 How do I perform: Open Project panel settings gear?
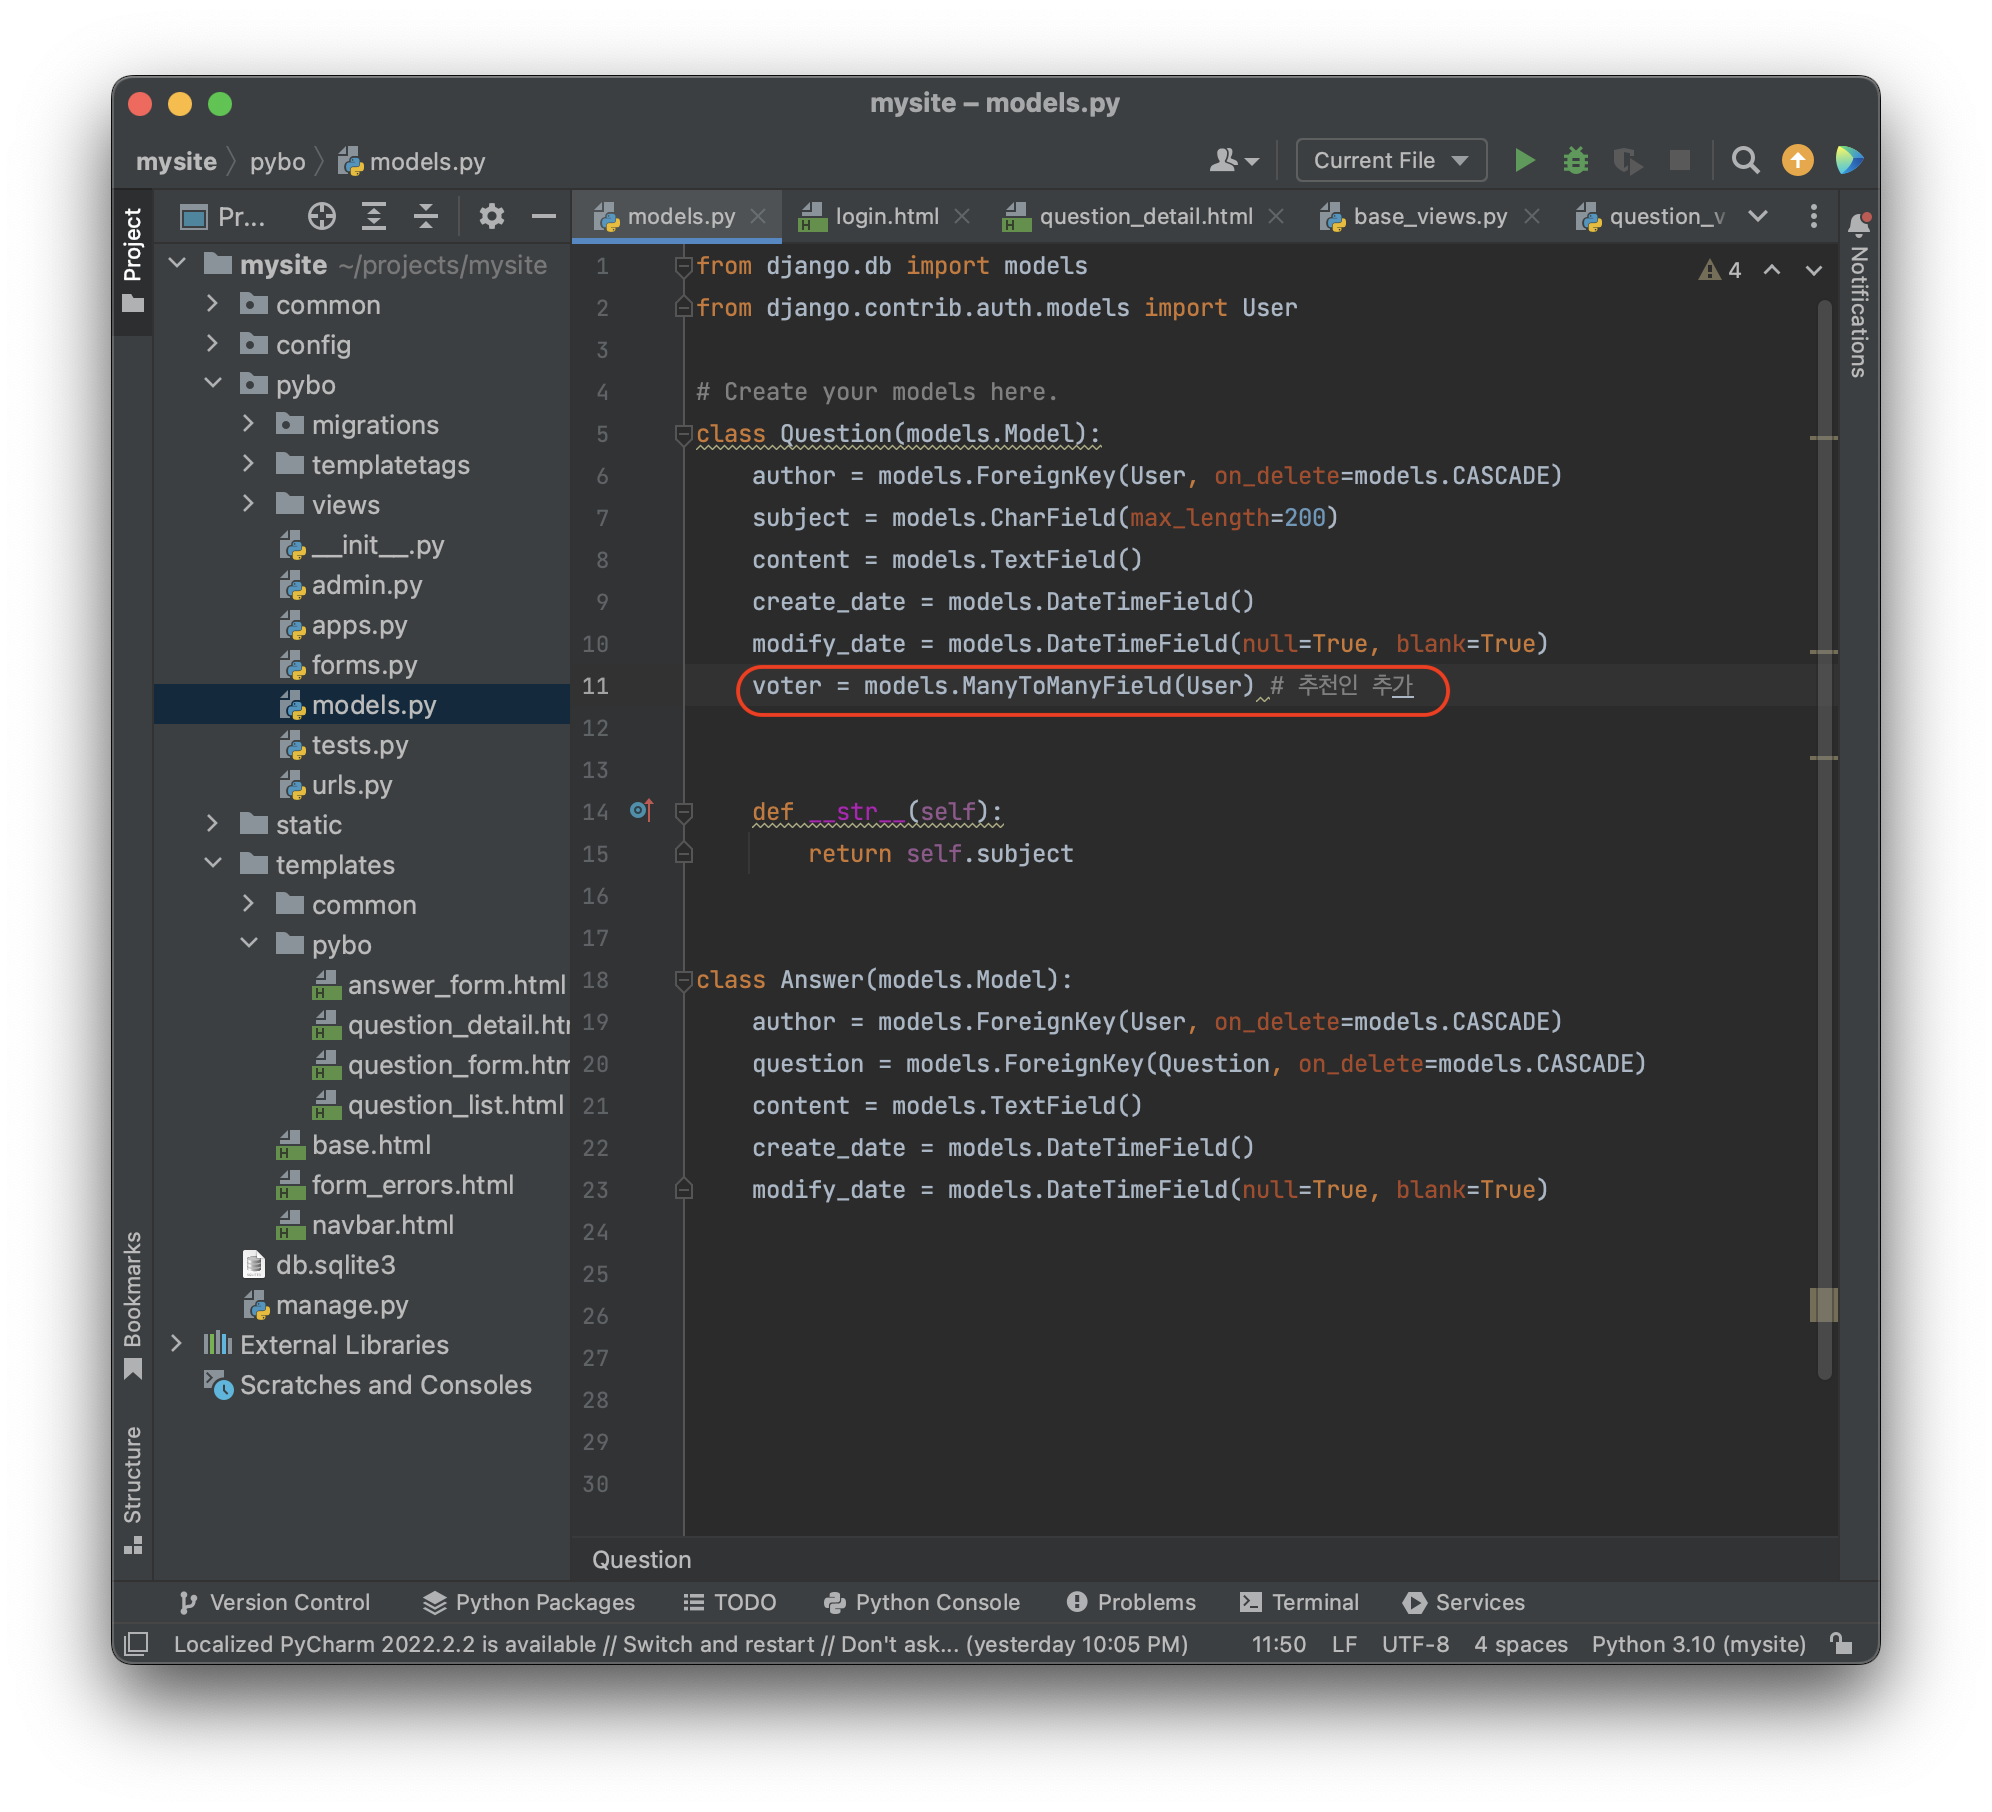pyautogui.click(x=491, y=216)
